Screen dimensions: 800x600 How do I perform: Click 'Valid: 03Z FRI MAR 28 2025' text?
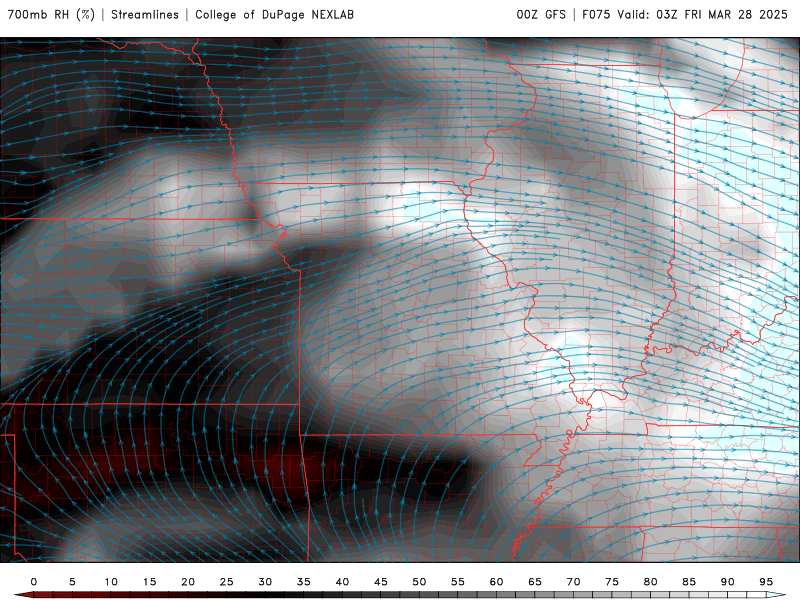point(703,14)
